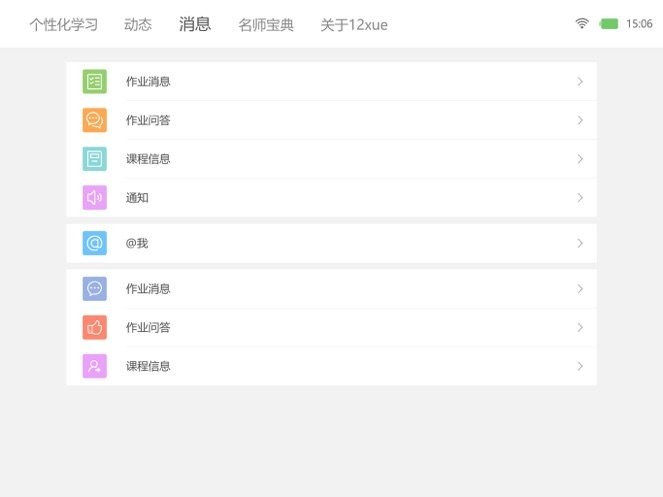
Task: Click the blue @ mention icon
Action: point(94,243)
